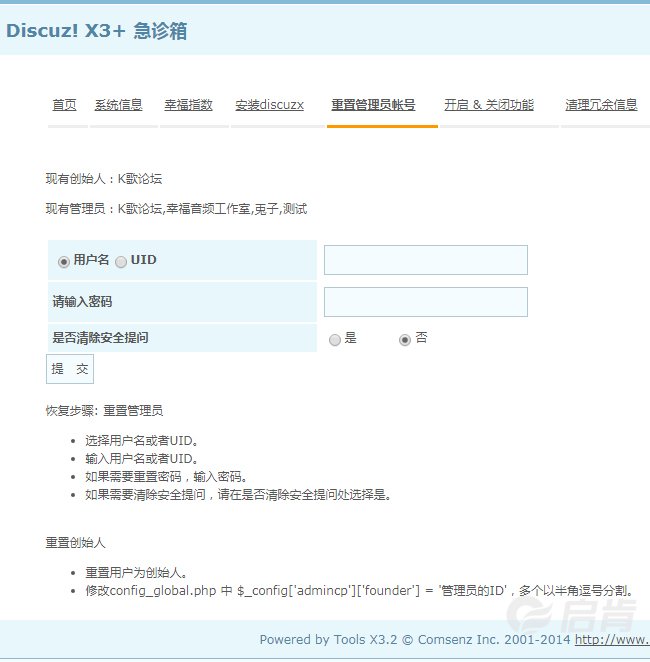Click the Discuz! X3+ 急诊箱 title

pyautogui.click(x=97, y=31)
